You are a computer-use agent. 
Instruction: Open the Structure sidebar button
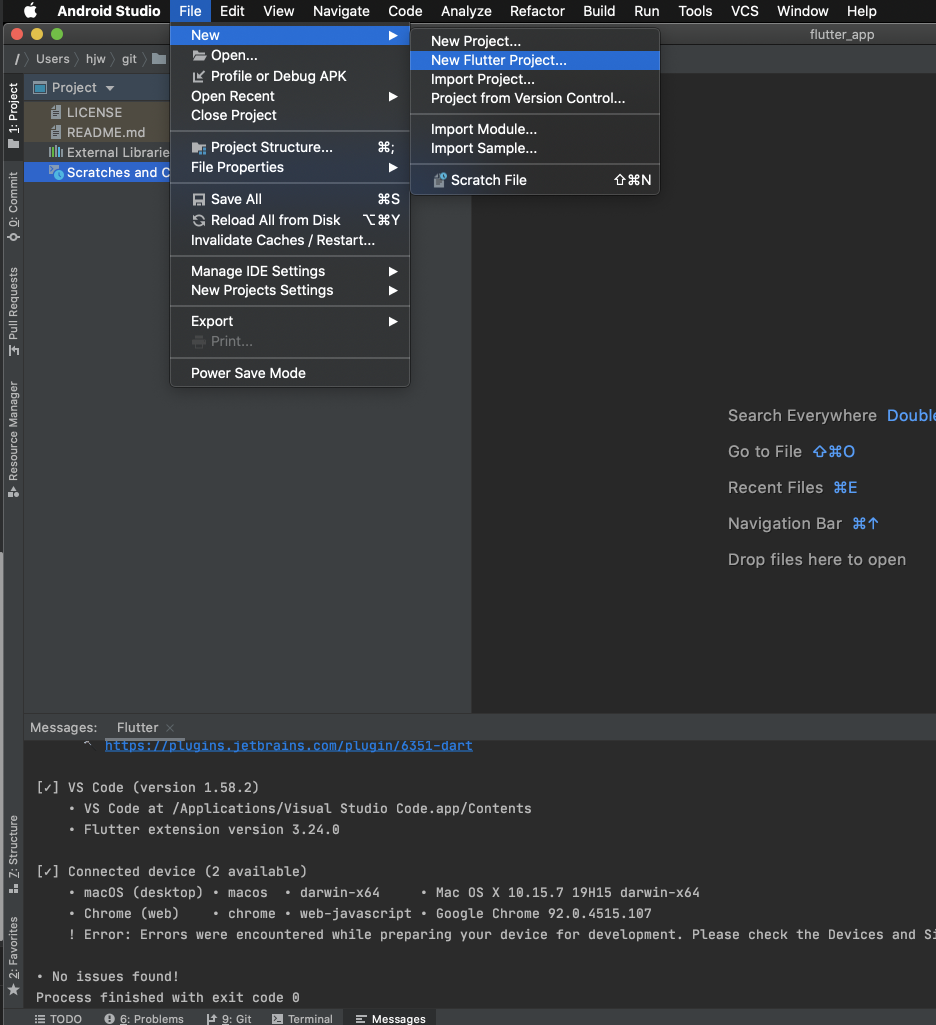[x=13, y=854]
